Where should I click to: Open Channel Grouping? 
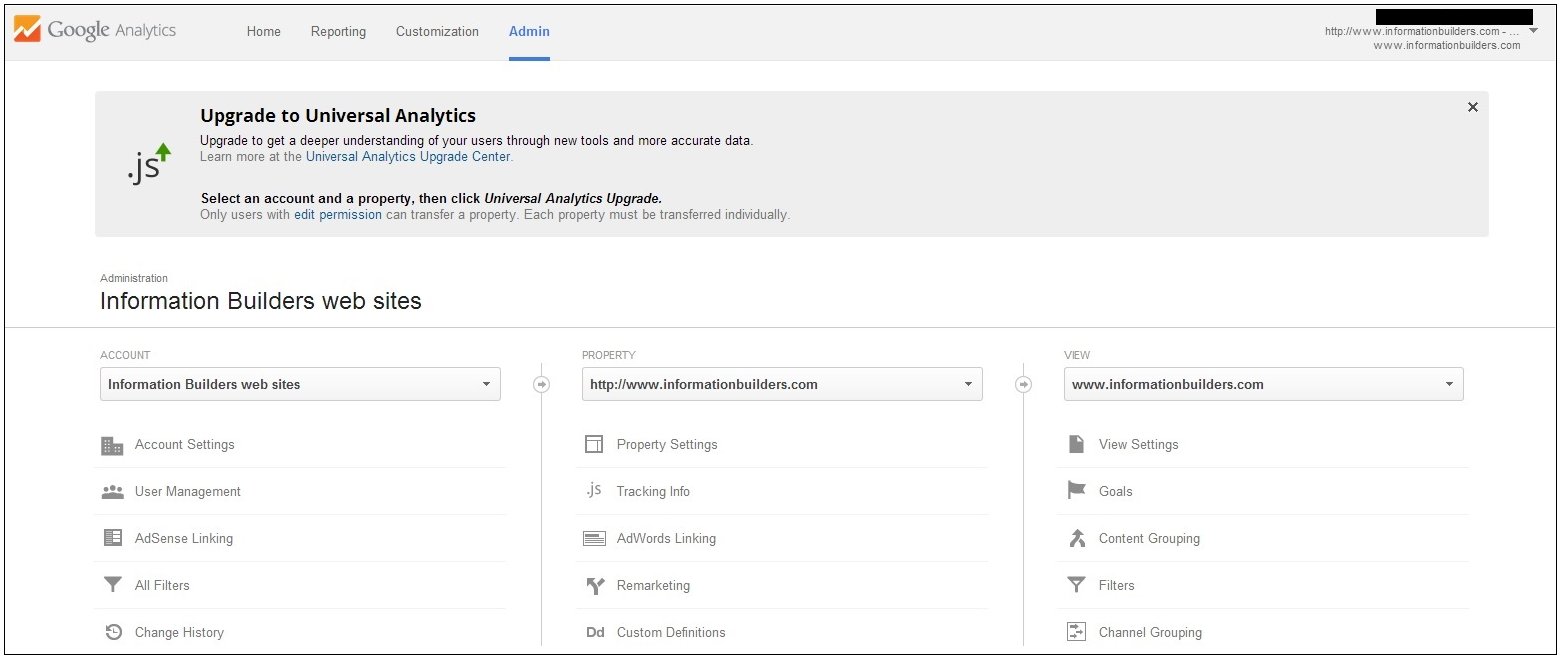[1150, 632]
